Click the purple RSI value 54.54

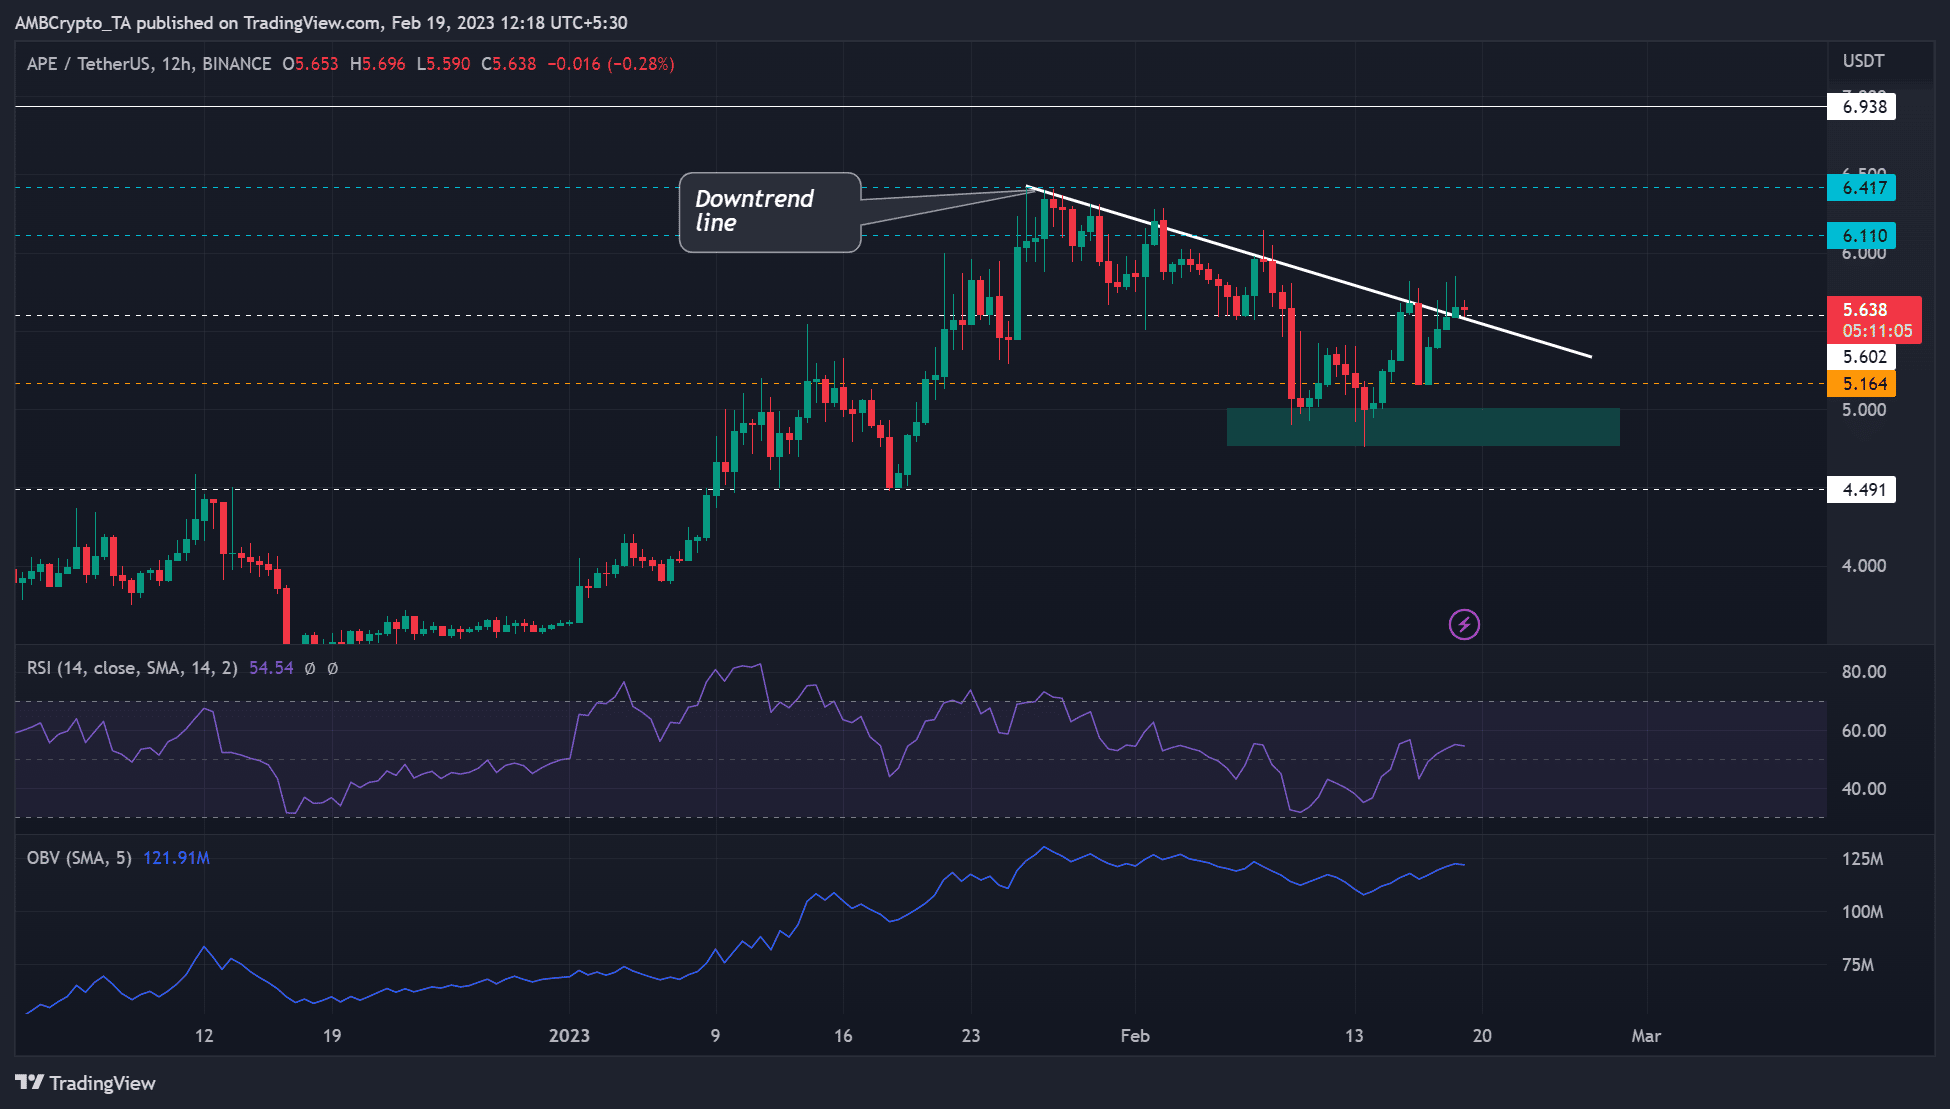tap(271, 668)
